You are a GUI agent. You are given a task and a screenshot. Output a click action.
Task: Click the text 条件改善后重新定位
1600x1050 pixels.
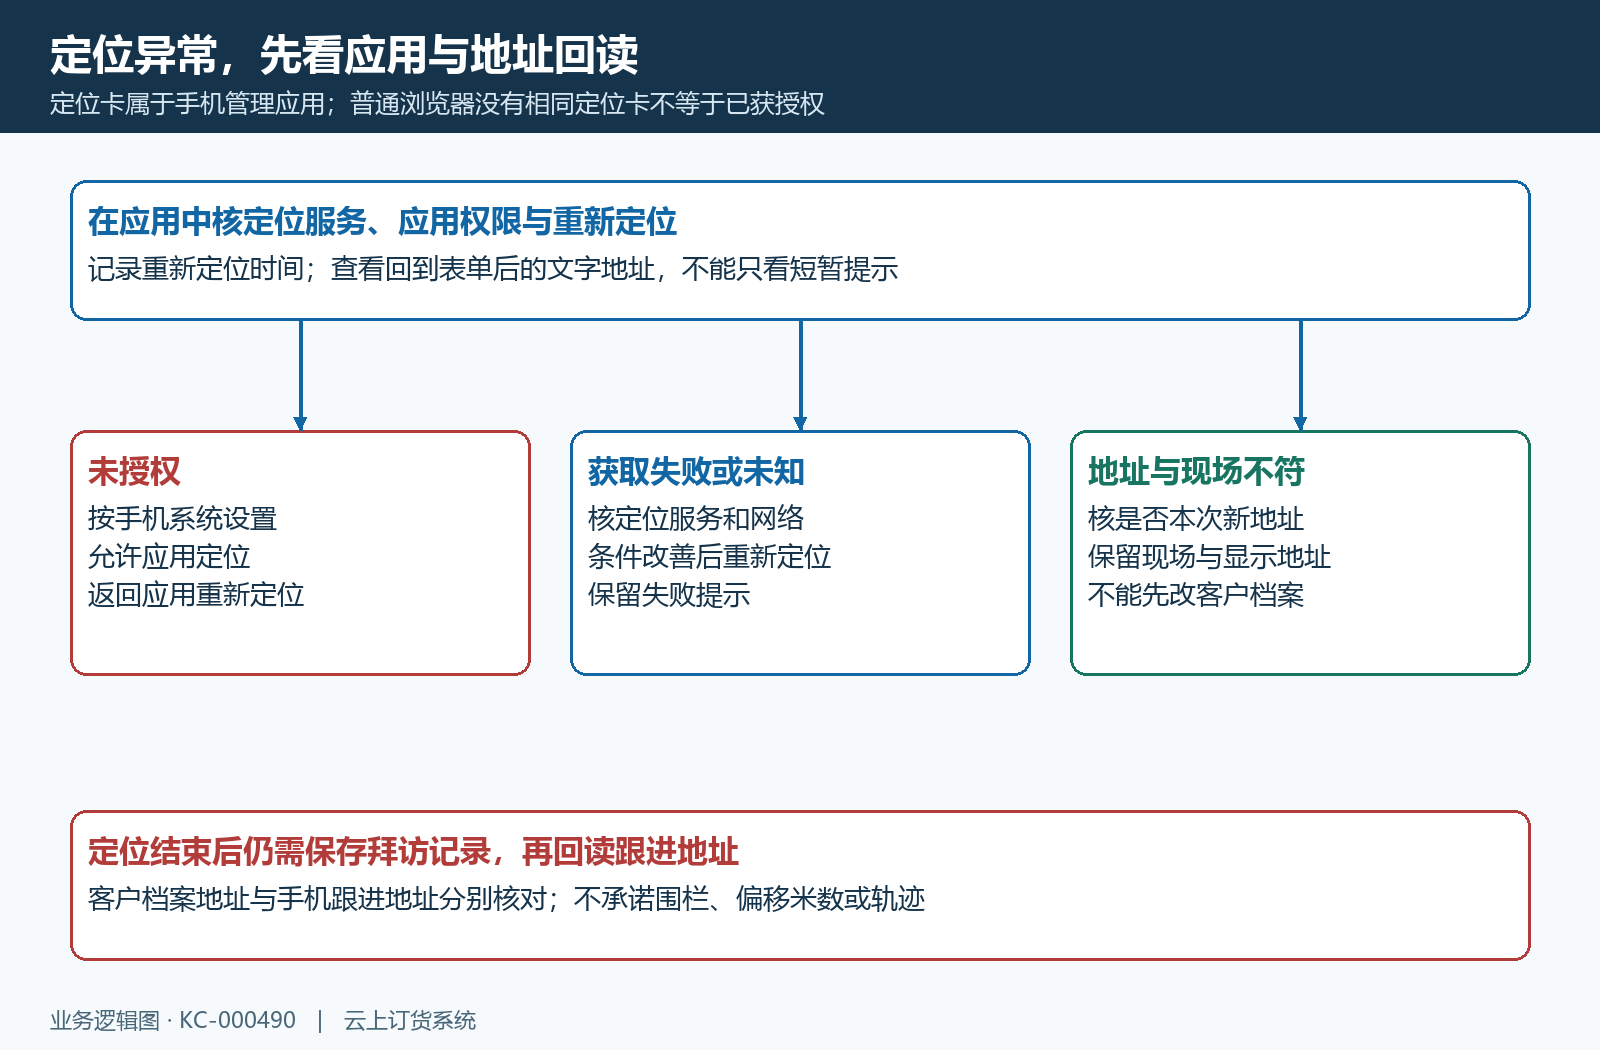[709, 556]
